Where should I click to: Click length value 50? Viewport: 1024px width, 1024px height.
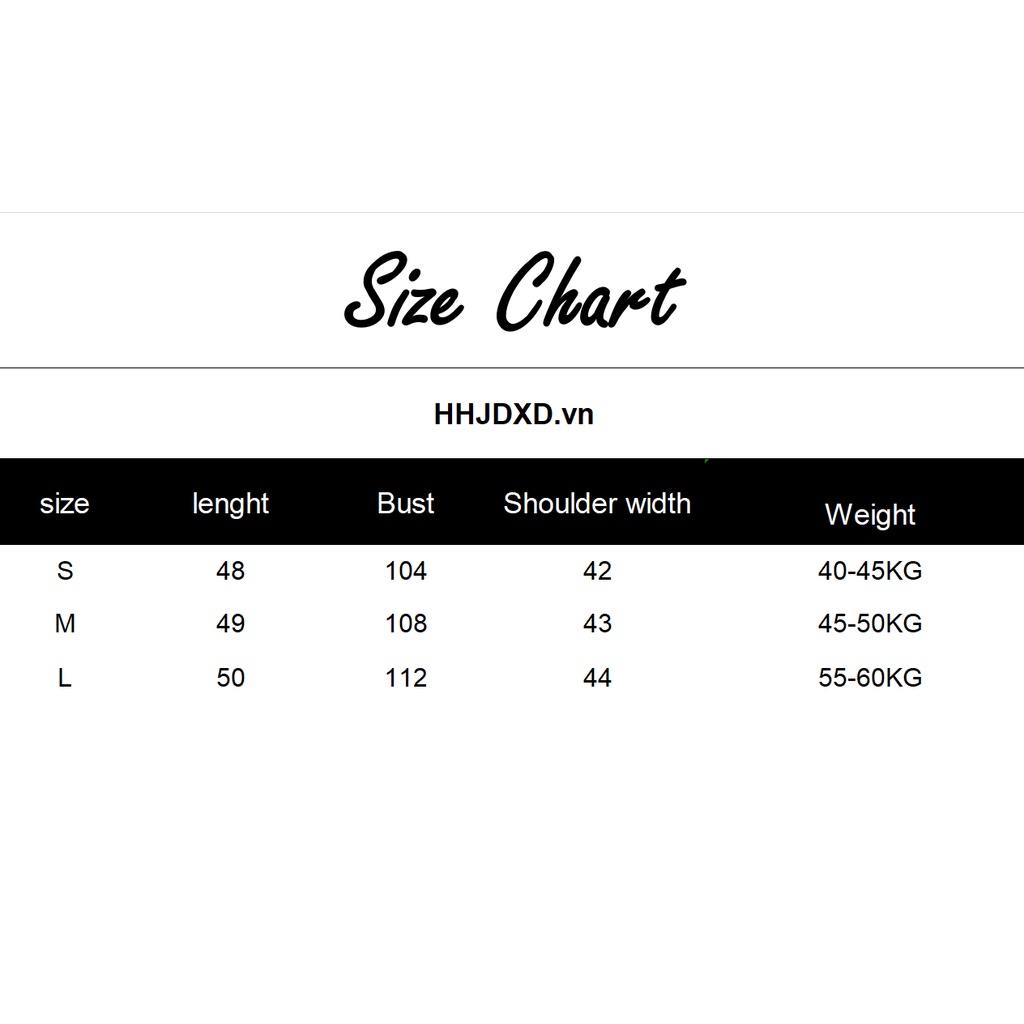click(230, 678)
